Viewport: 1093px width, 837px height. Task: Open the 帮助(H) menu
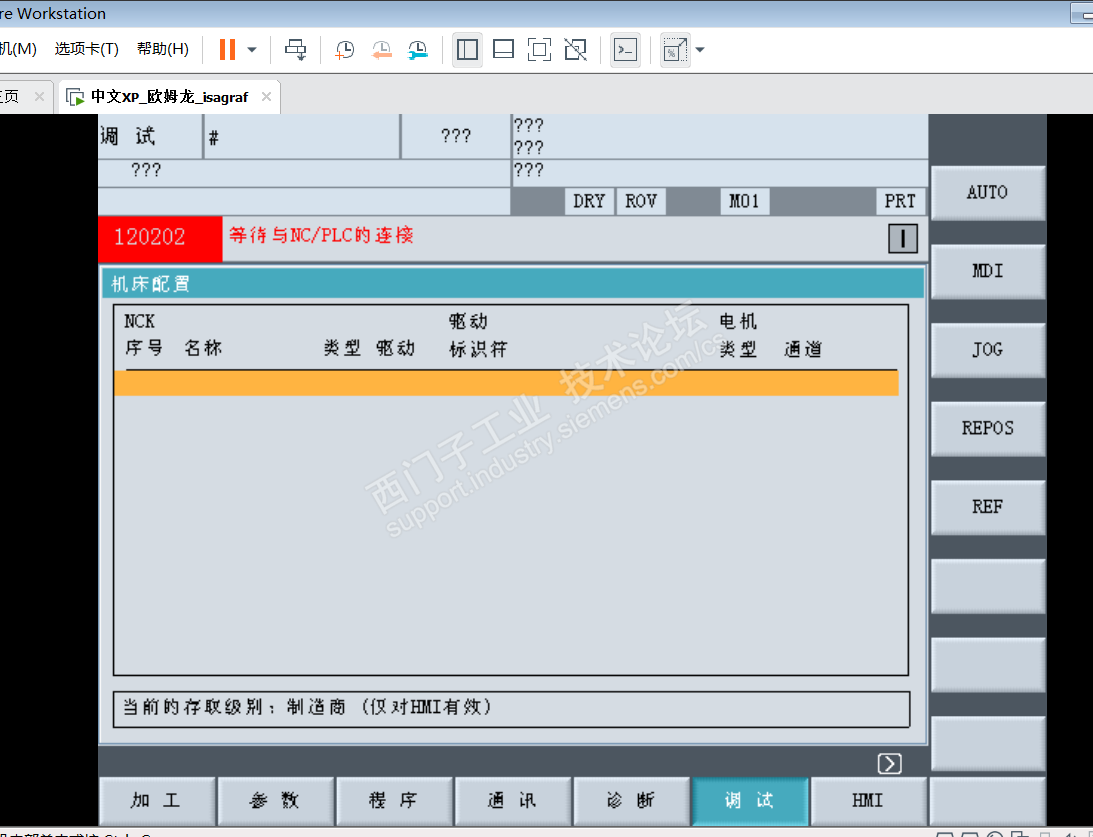(x=162, y=49)
